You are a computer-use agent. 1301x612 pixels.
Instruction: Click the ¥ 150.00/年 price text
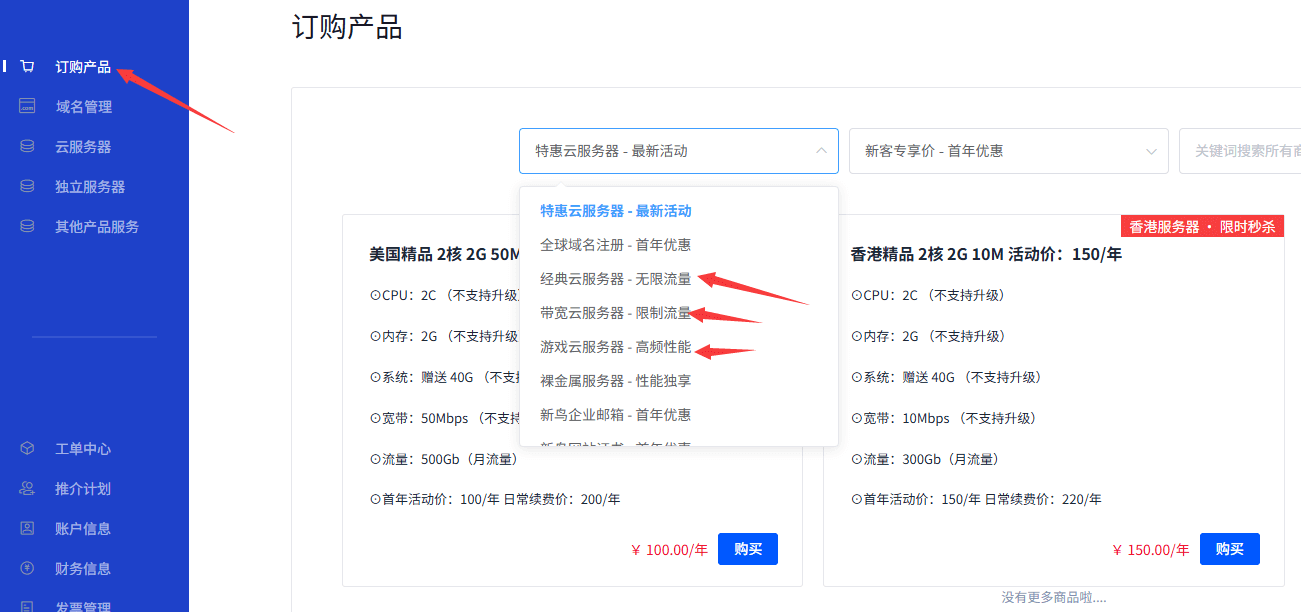click(x=1152, y=549)
